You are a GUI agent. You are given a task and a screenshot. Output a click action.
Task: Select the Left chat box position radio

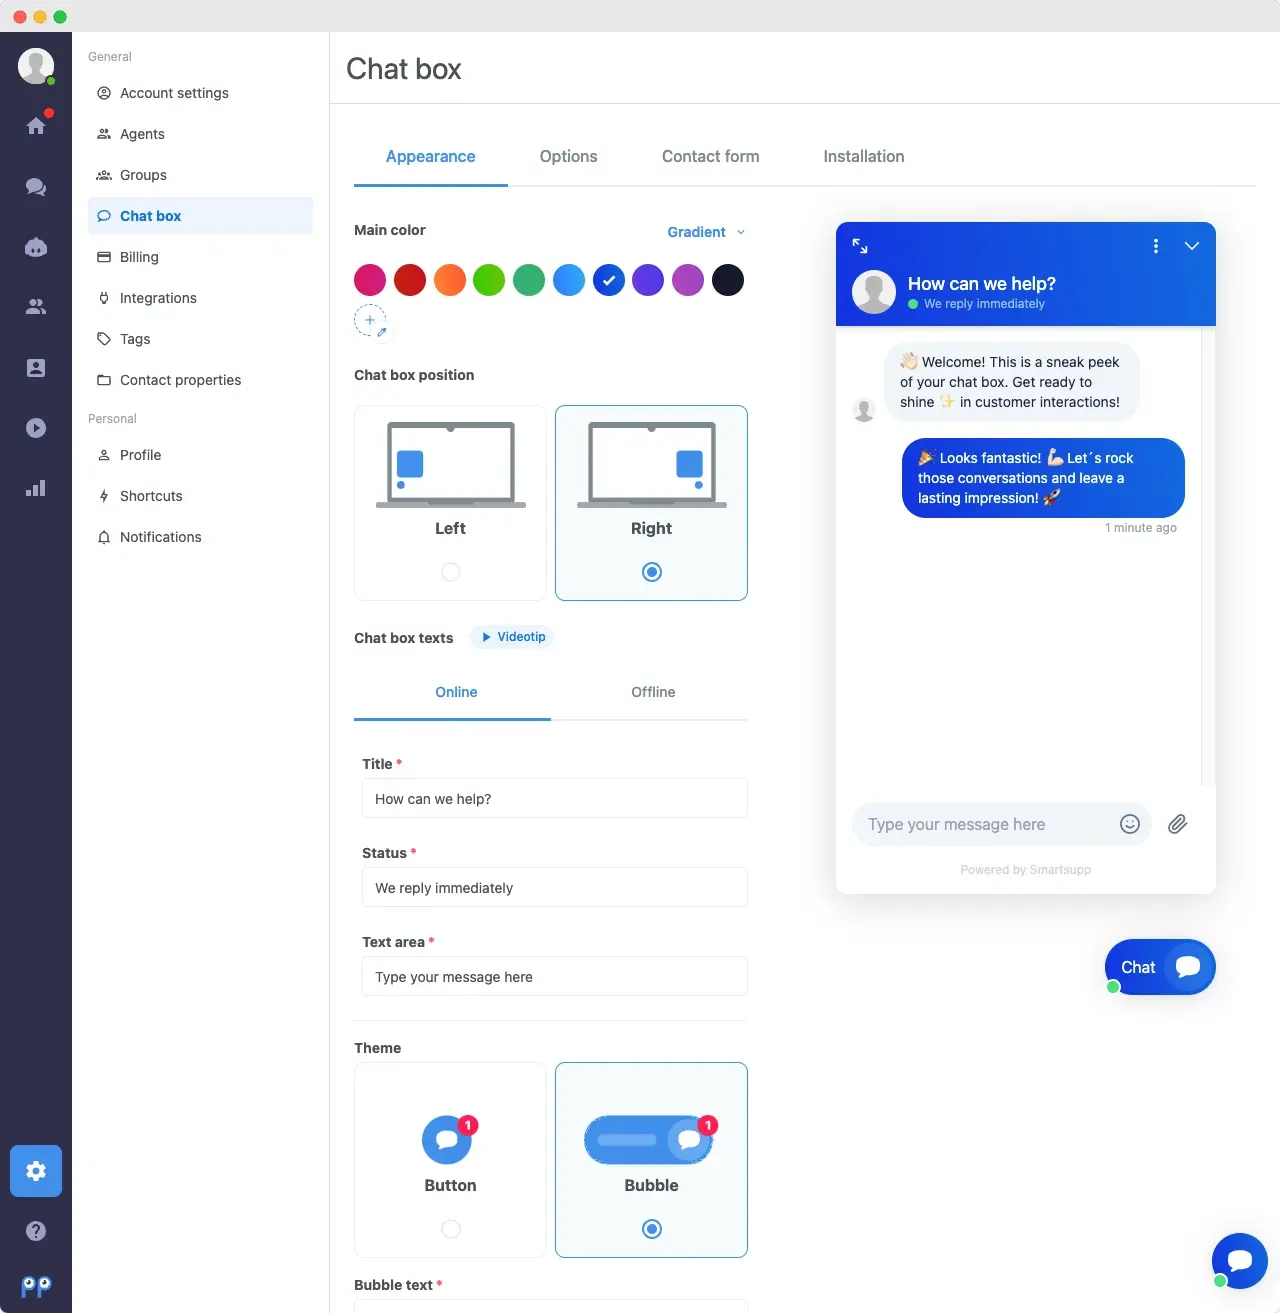point(451,572)
